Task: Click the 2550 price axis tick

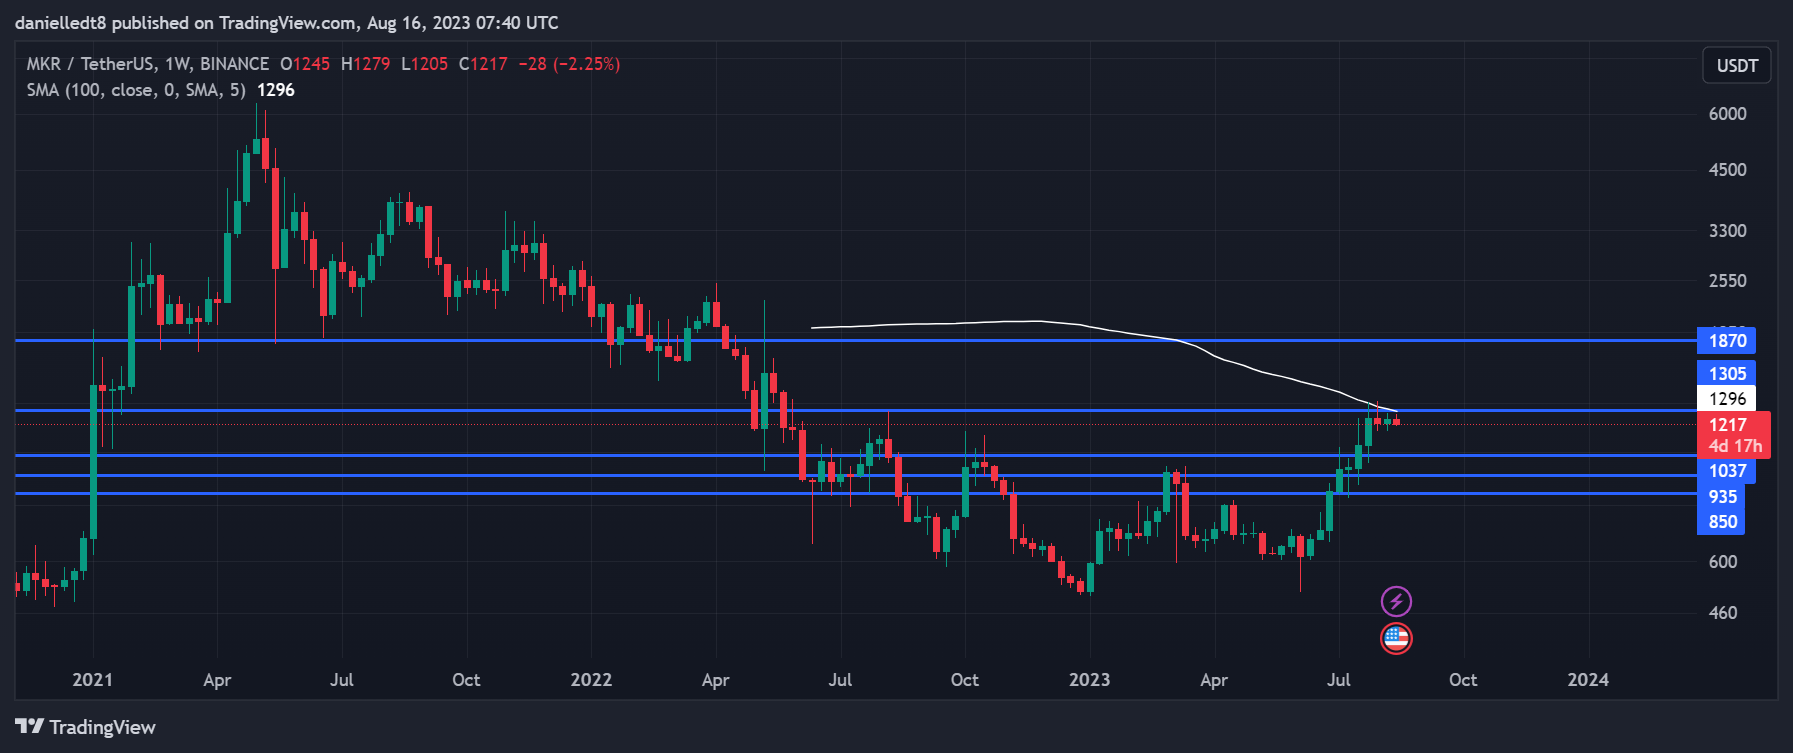Action: (x=1727, y=281)
